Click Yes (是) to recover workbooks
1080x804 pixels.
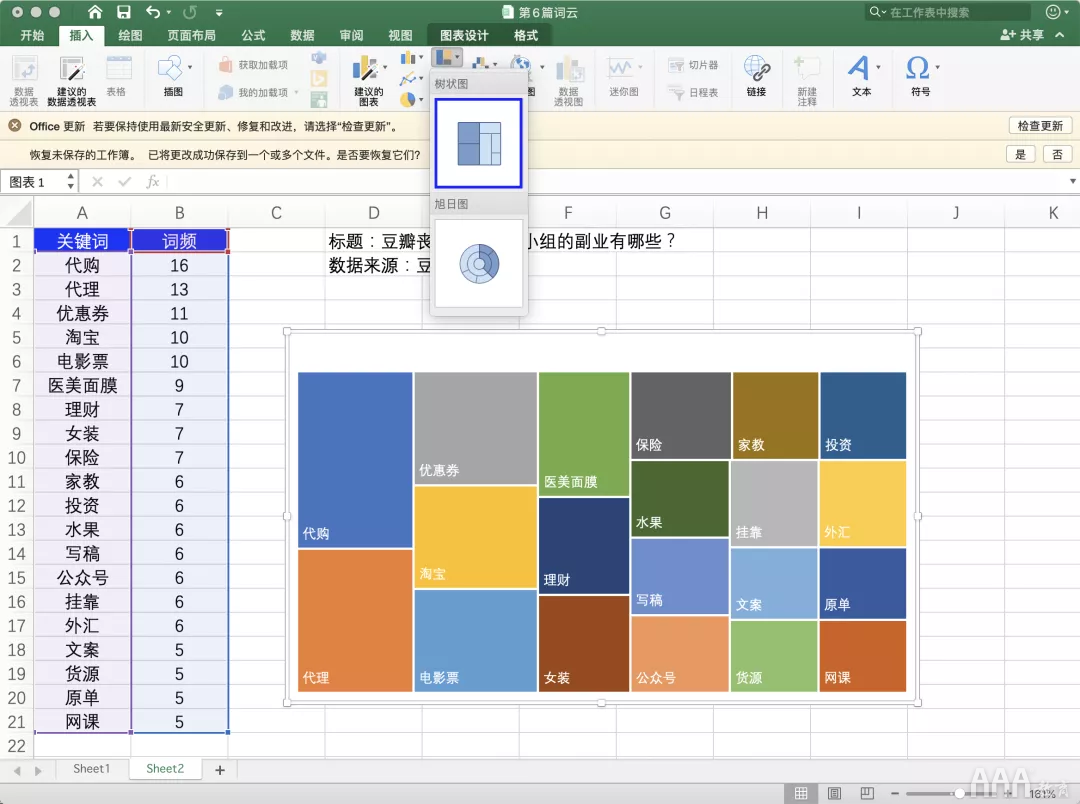[x=1020, y=154]
